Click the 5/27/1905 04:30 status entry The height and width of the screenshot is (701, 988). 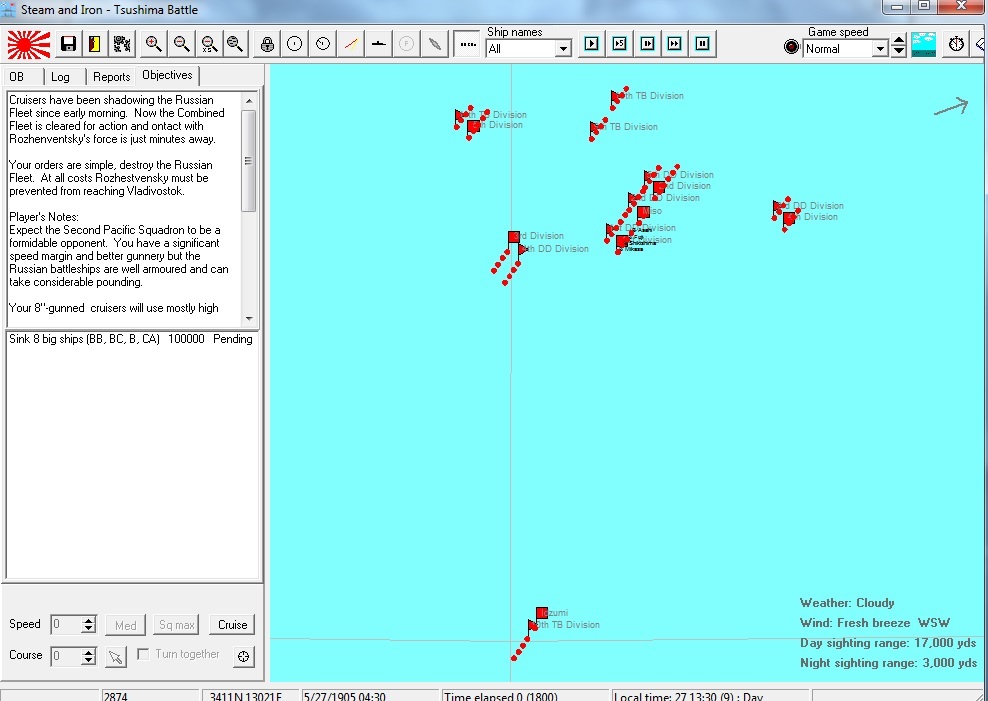pyautogui.click(x=370, y=696)
